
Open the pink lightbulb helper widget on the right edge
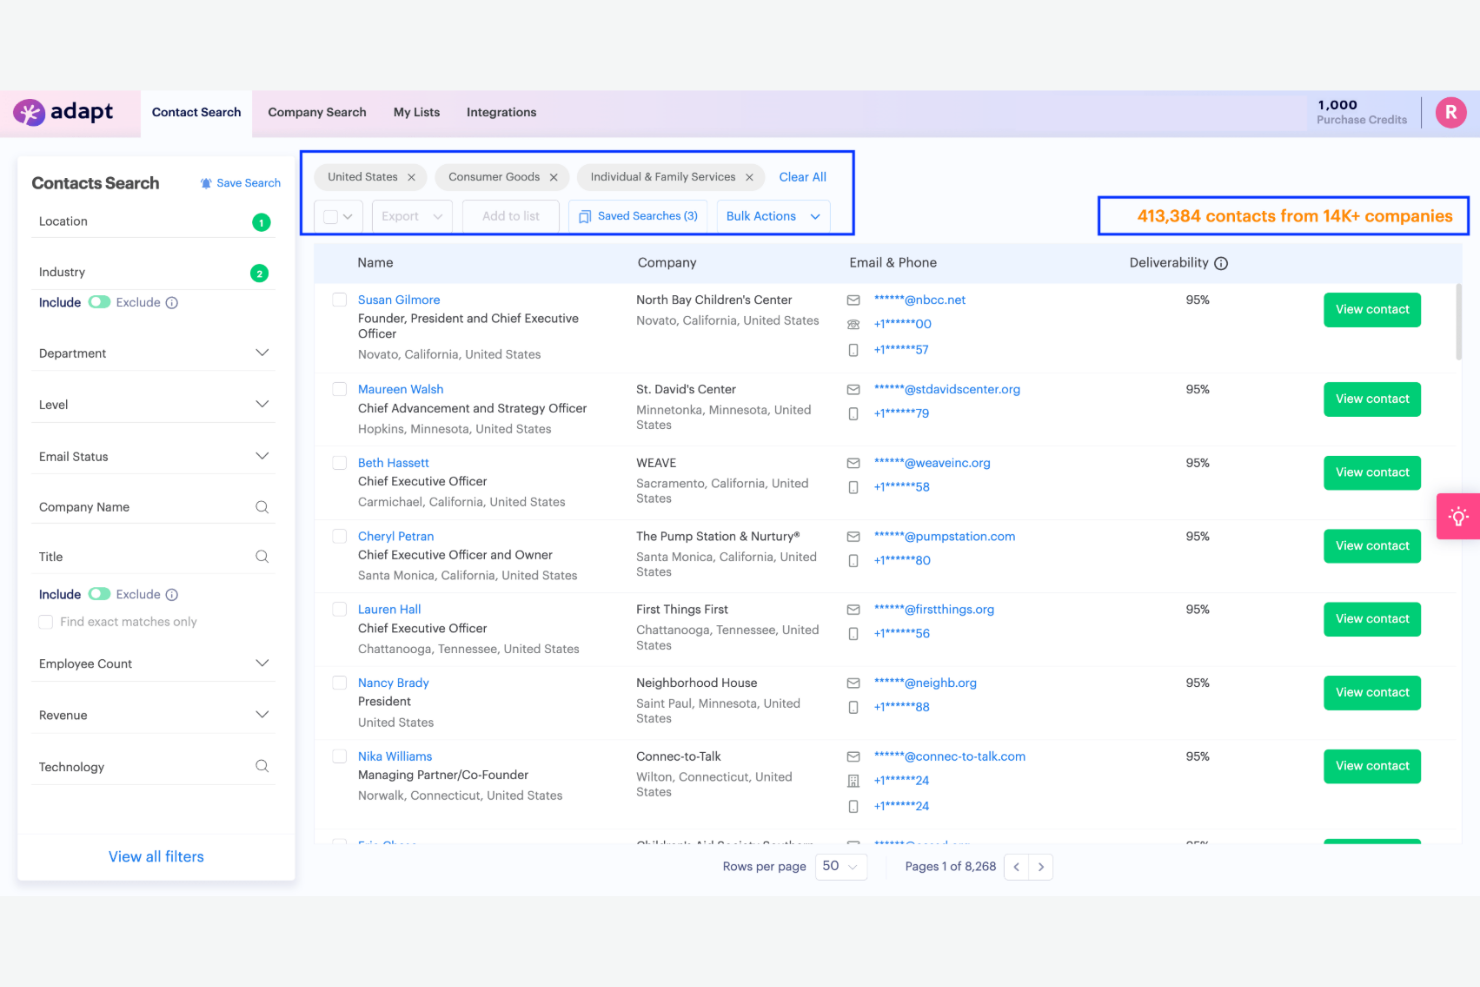click(x=1459, y=516)
